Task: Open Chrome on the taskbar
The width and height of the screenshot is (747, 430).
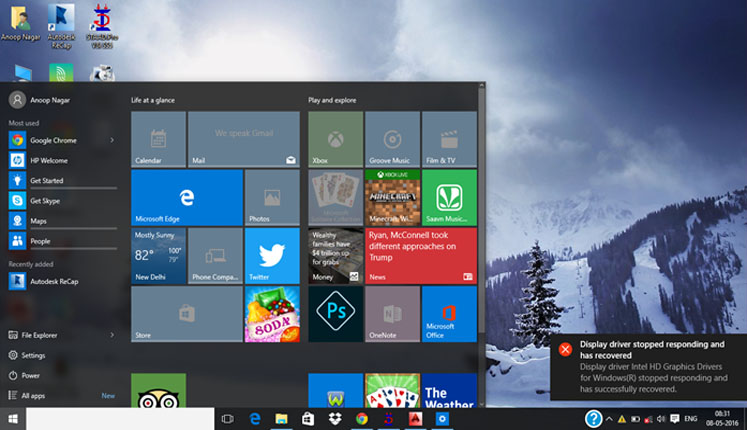Action: 362,419
